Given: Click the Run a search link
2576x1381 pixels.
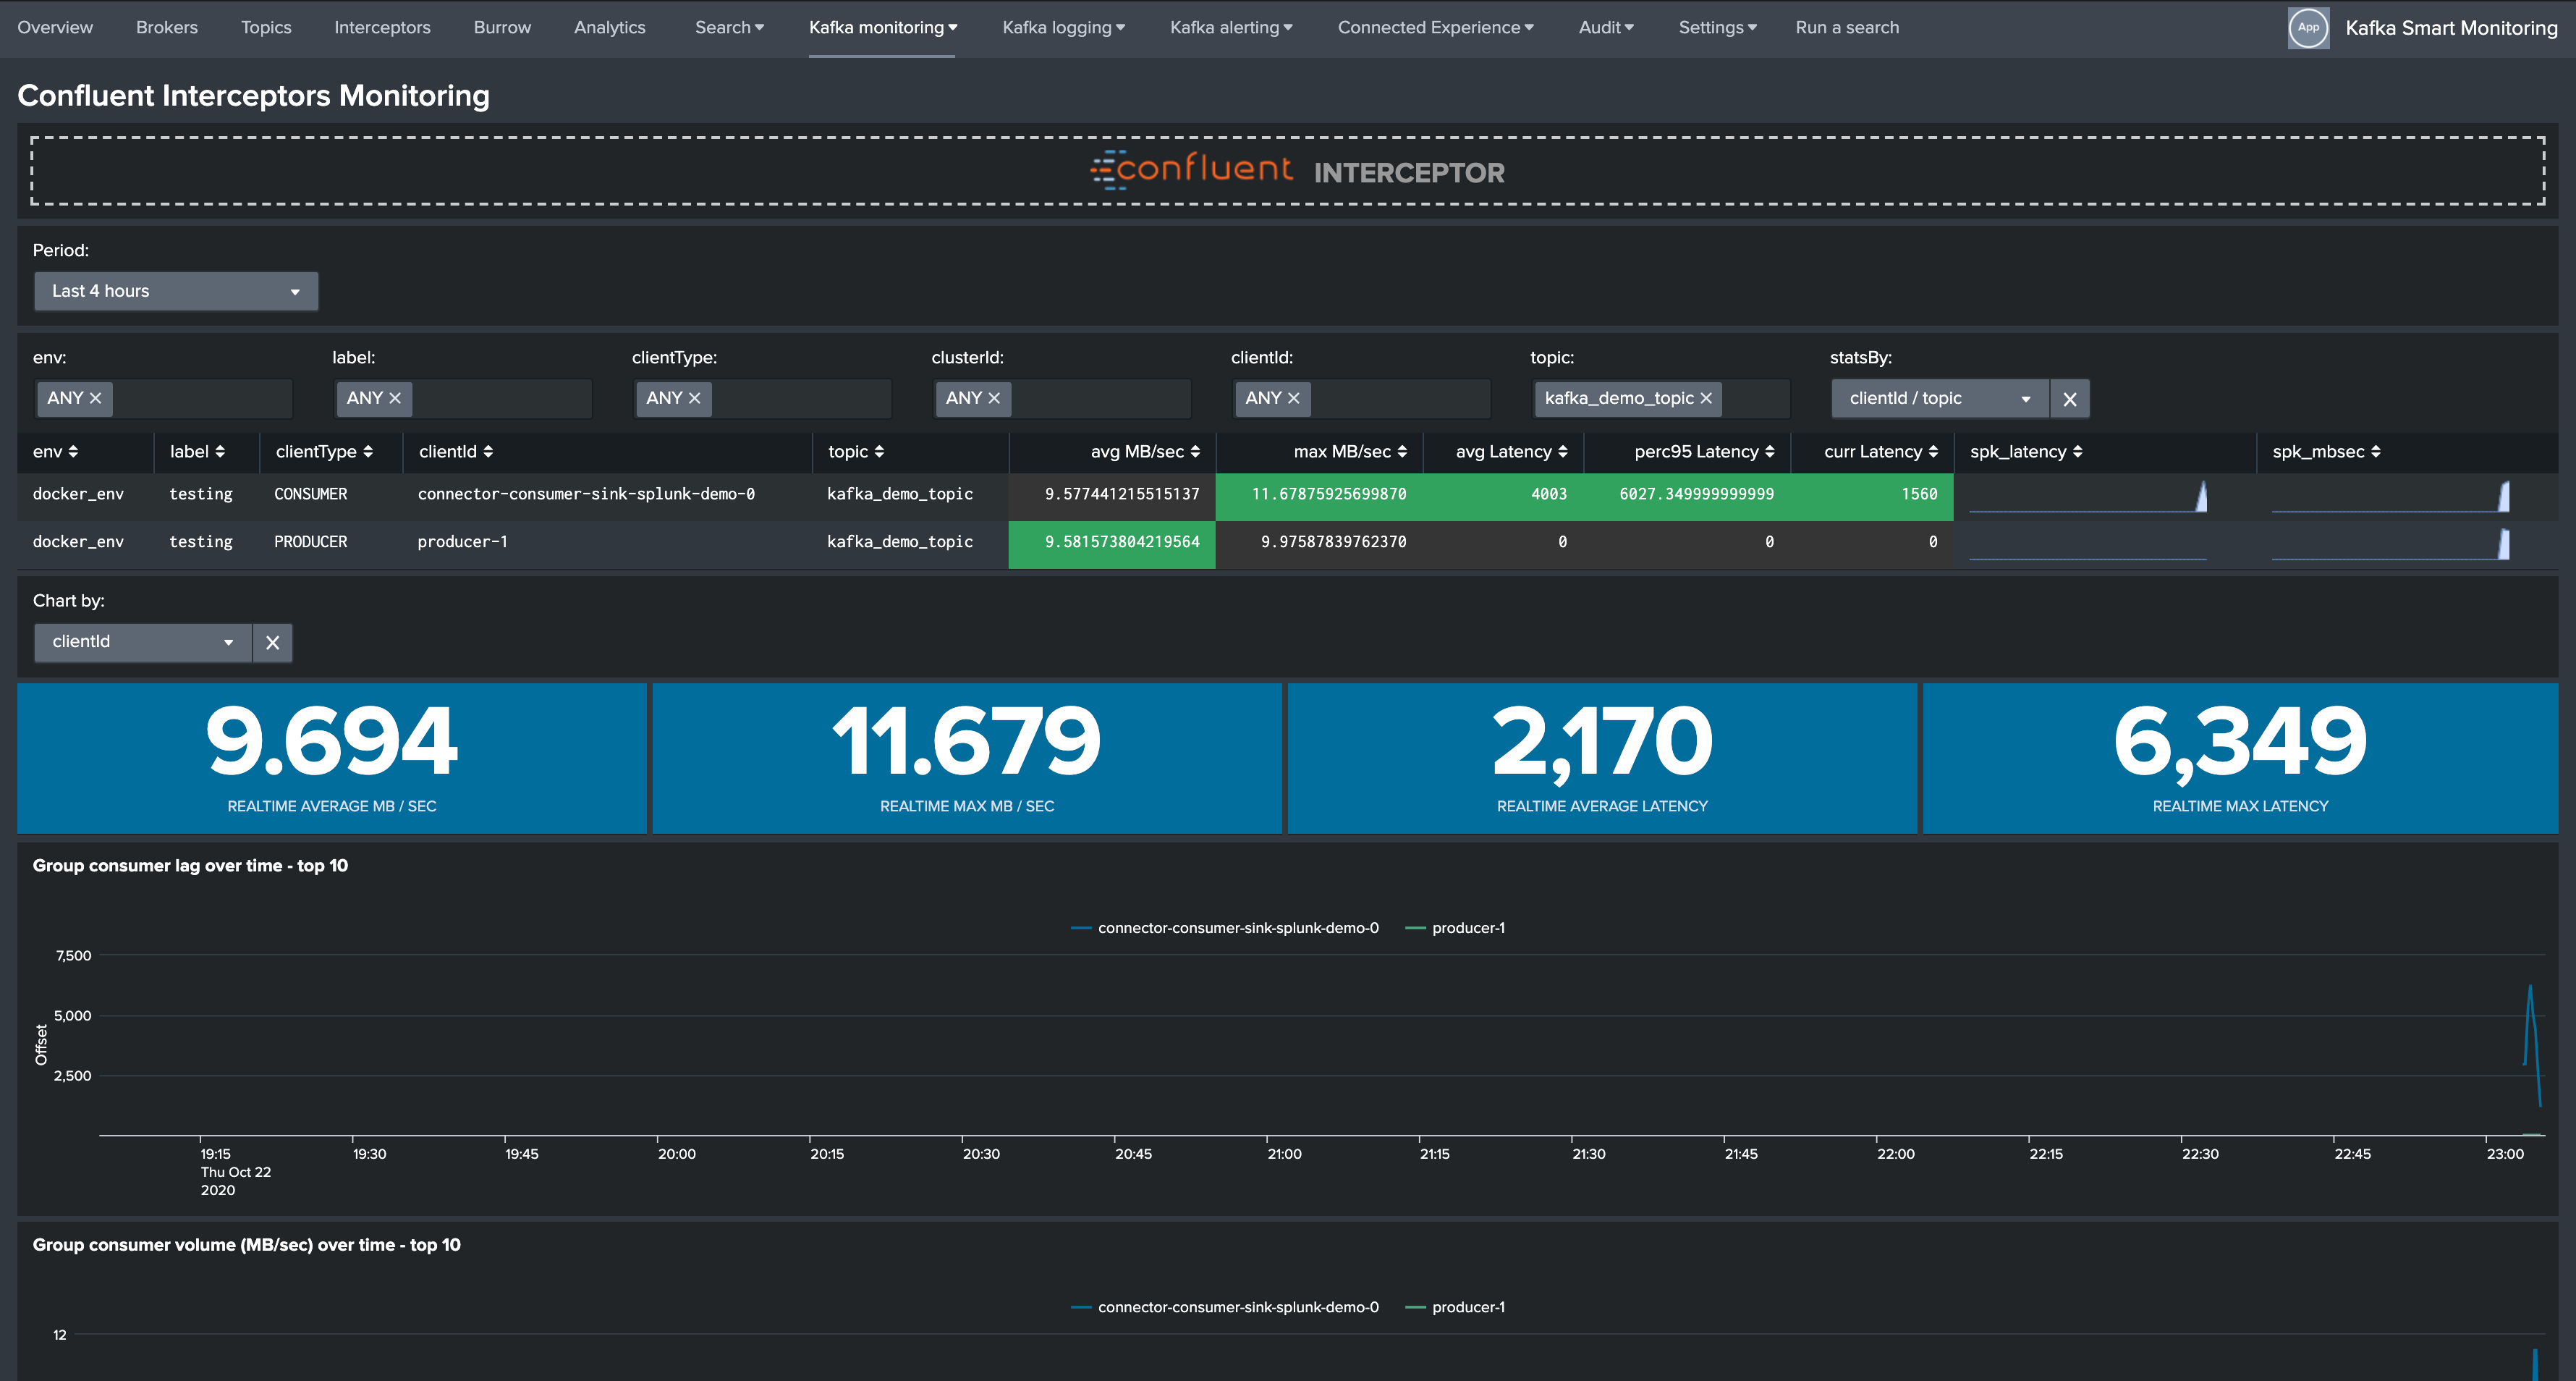Looking at the screenshot, I should click(x=1847, y=28).
